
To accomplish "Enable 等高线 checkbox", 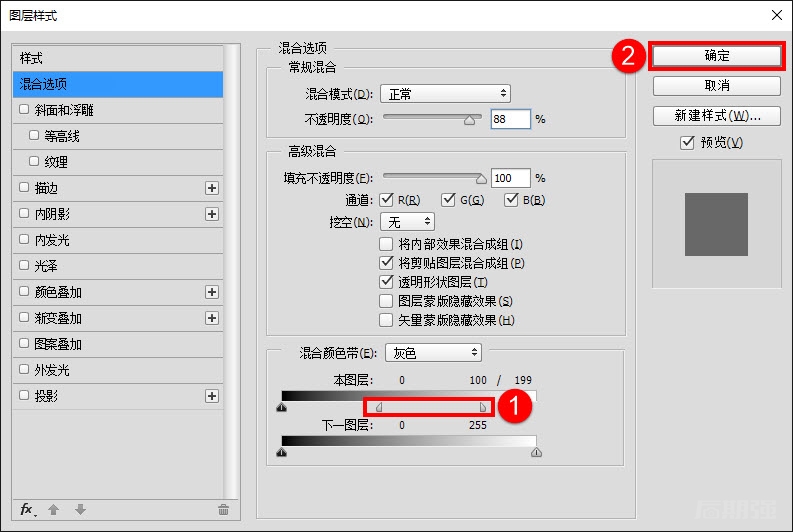I will point(34,135).
